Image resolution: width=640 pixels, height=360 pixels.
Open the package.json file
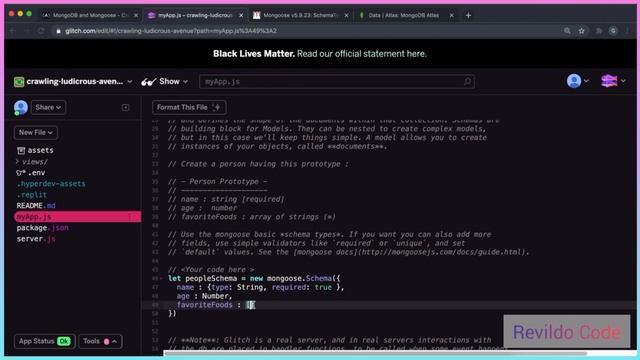pyautogui.click(x=42, y=228)
